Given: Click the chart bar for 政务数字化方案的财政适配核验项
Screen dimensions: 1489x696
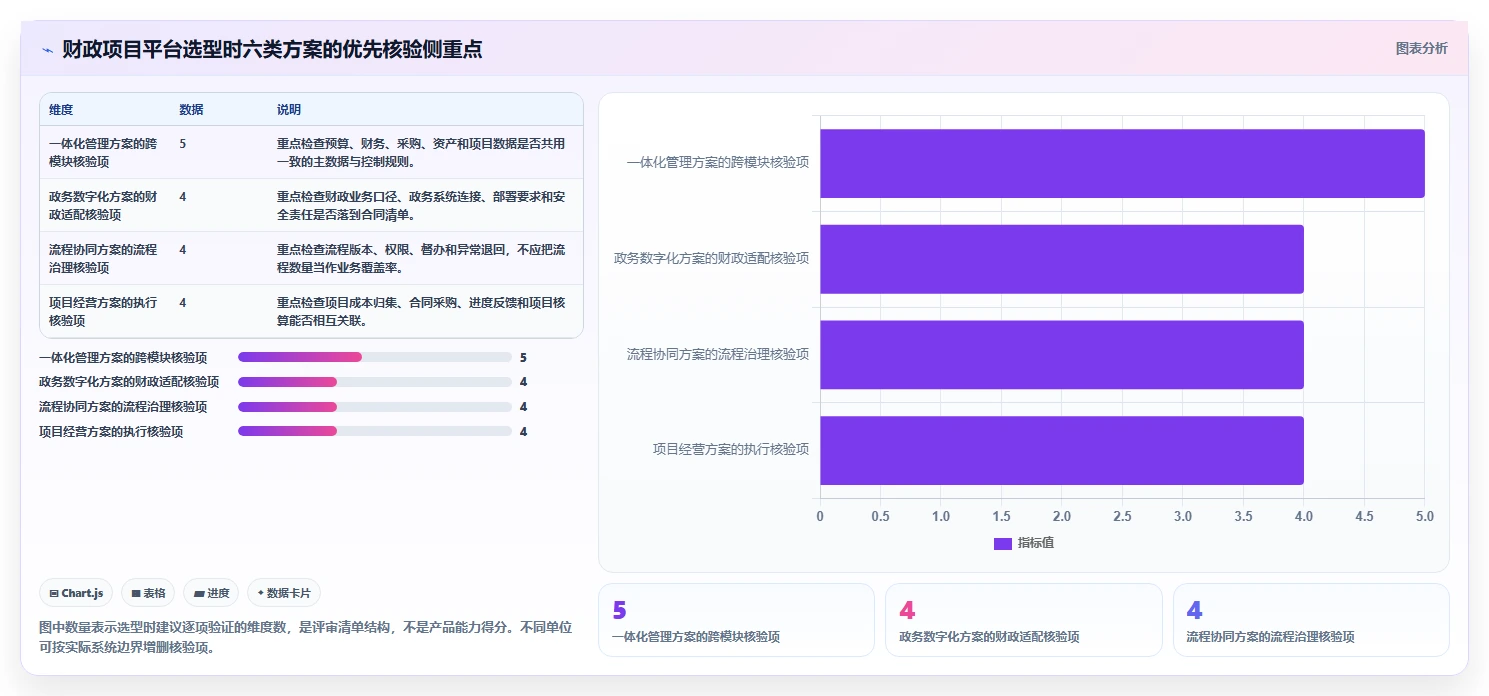Looking at the screenshot, I should (1062, 259).
